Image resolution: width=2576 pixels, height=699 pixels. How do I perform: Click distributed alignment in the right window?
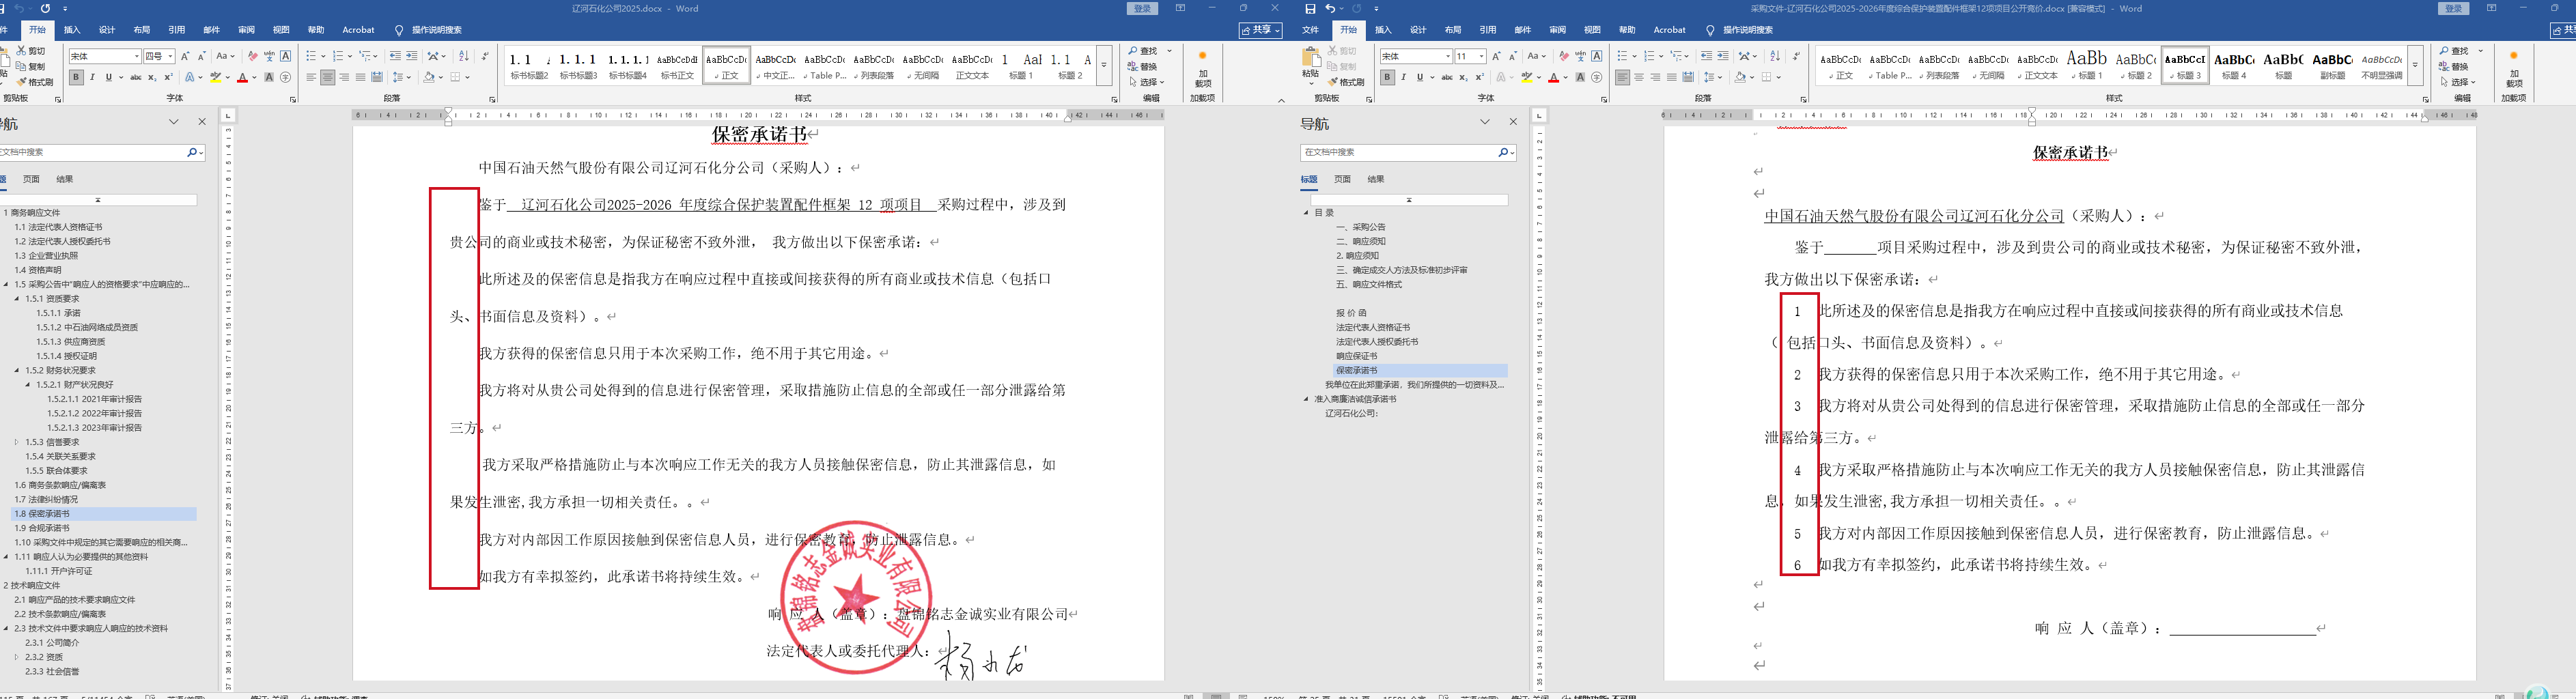click(1688, 77)
